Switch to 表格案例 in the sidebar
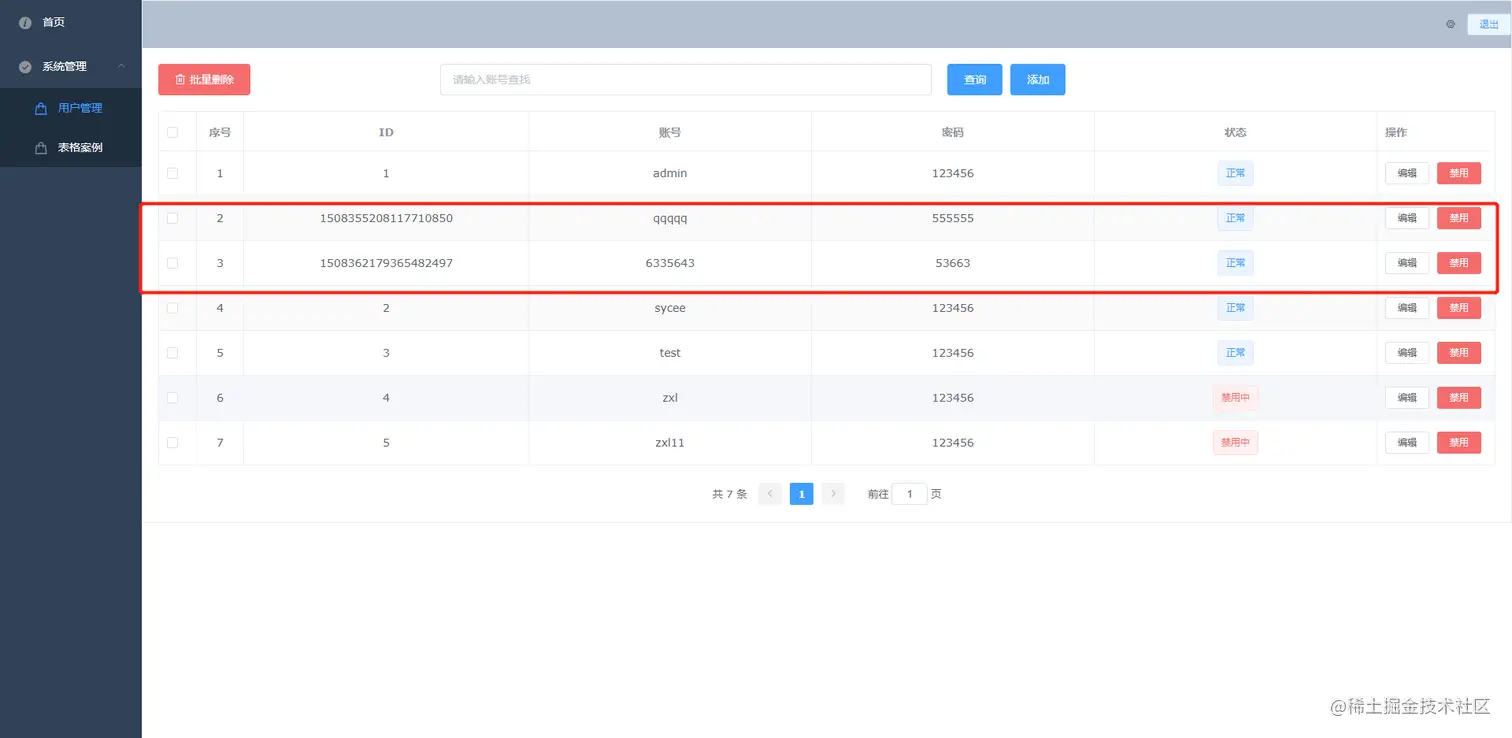This screenshot has height=738, width=1512. [x=71, y=148]
